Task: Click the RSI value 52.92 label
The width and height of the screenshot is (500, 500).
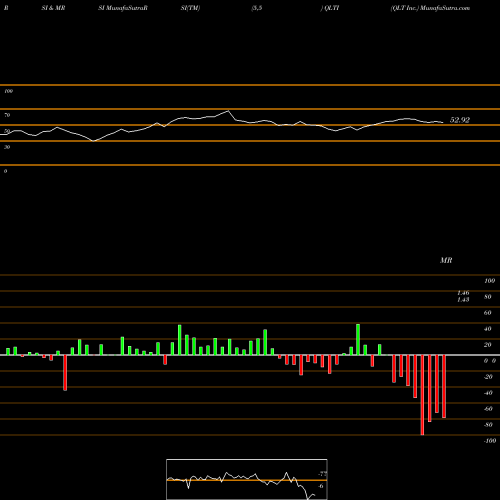Action: (x=460, y=120)
